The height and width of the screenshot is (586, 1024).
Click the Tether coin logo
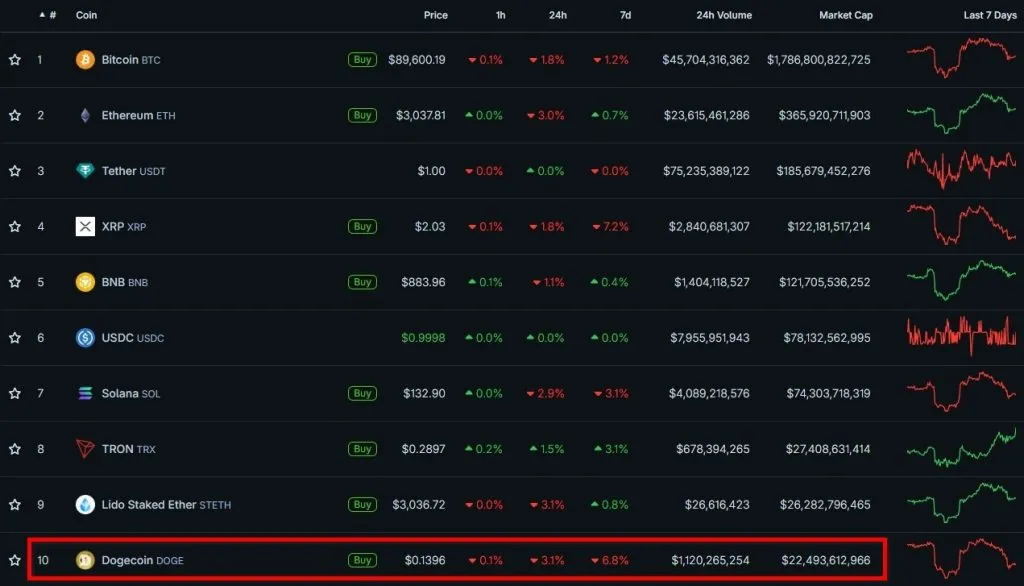(85, 171)
